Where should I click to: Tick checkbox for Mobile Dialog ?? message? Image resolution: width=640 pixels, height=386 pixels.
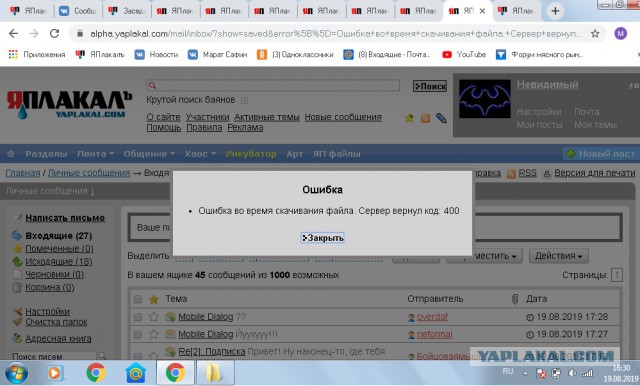138,317
